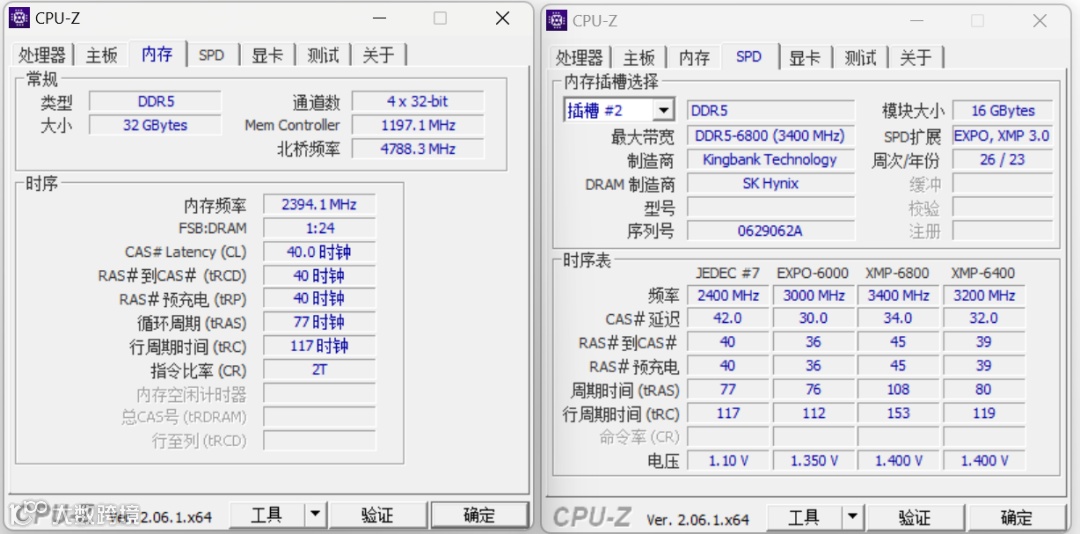The image size is (1080, 534).
Task: Click tRAS value 77 时钟
Action: (x=319, y=322)
